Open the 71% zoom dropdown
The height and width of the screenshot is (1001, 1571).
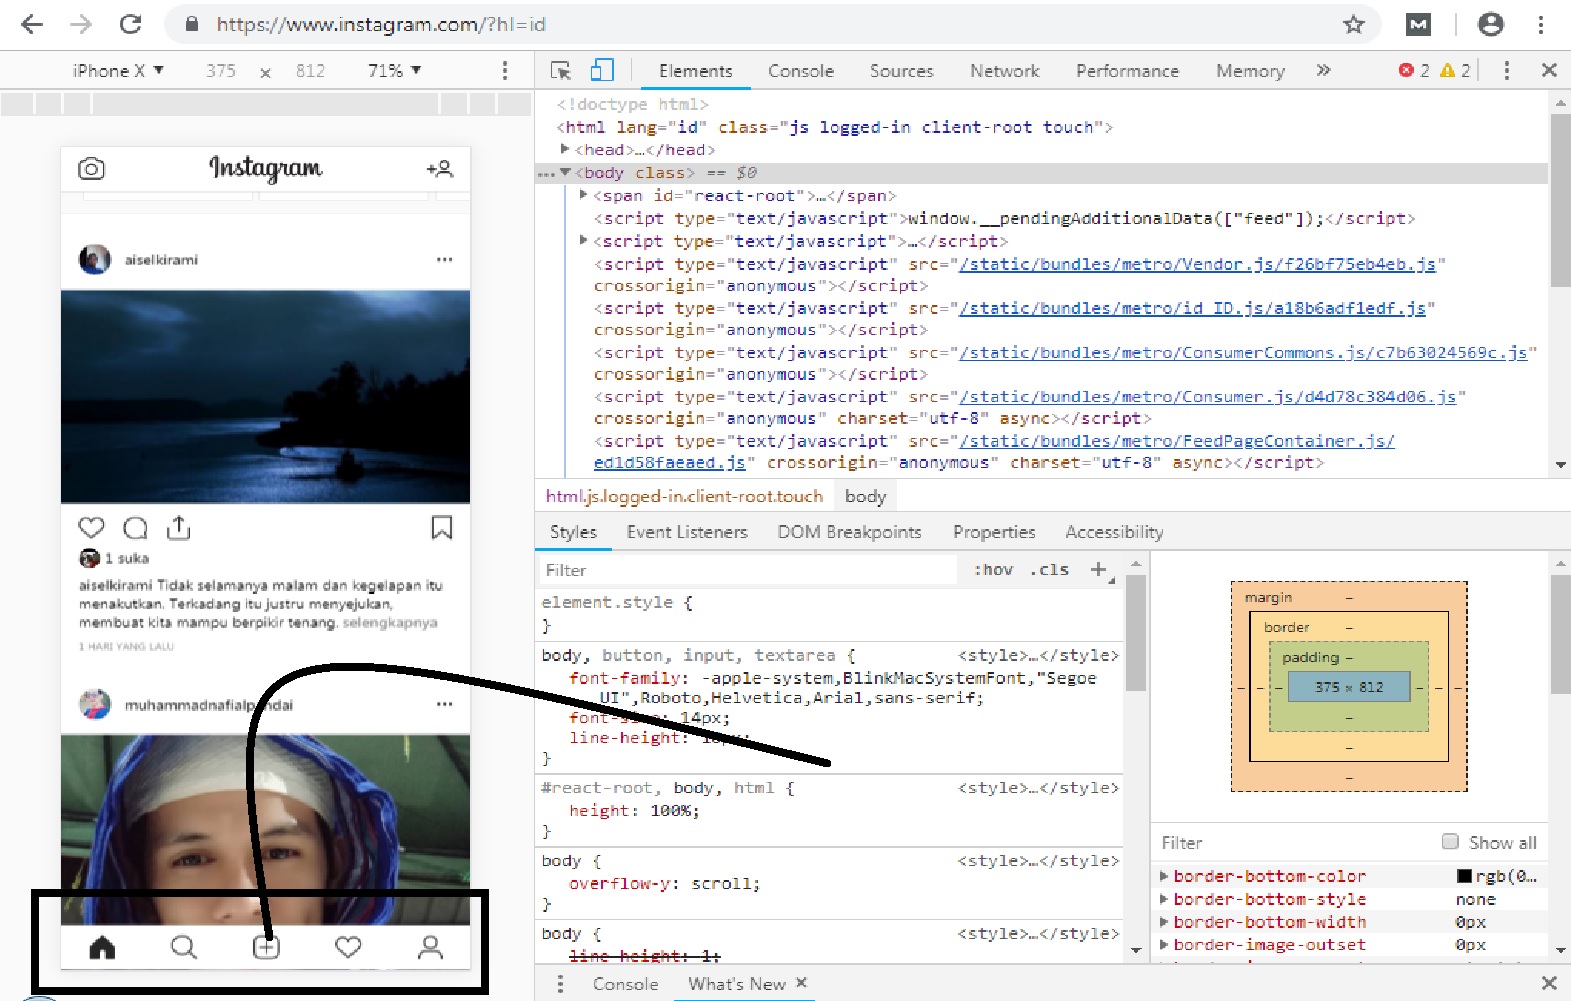(394, 70)
